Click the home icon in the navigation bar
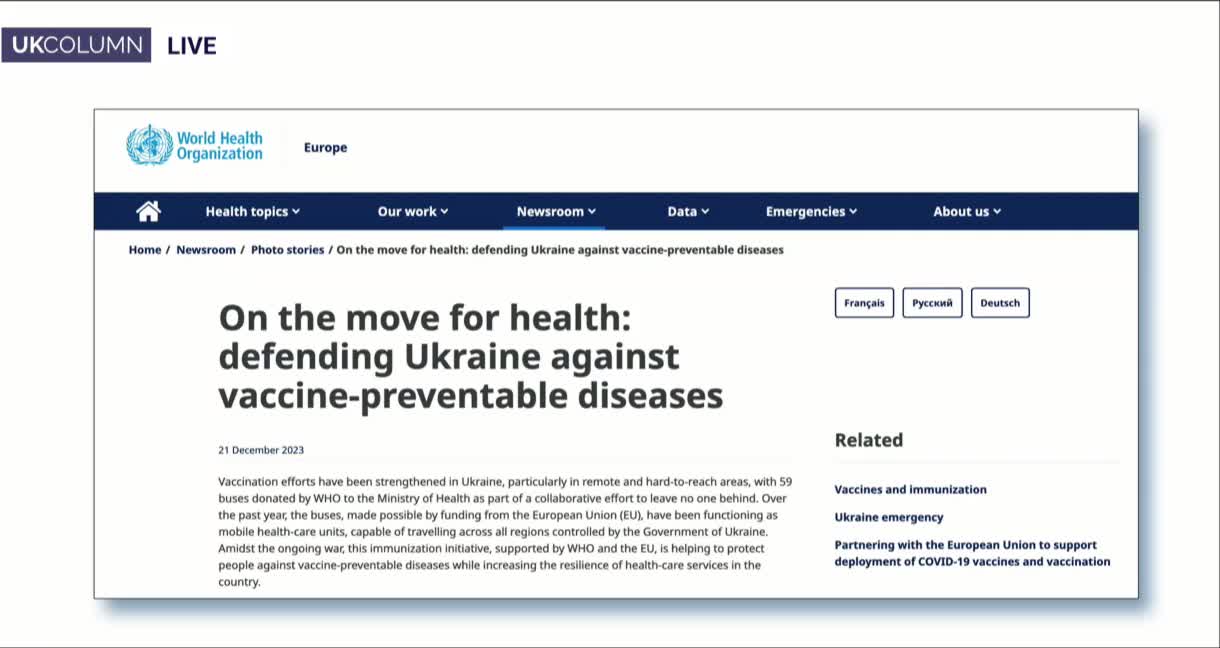 [148, 211]
